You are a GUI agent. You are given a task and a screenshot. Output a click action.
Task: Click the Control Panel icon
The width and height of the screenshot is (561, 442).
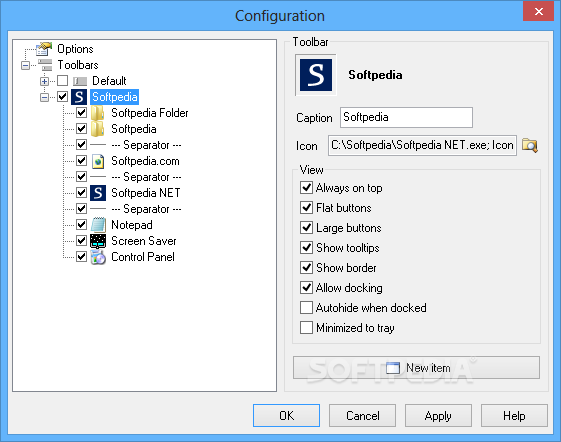click(98, 257)
